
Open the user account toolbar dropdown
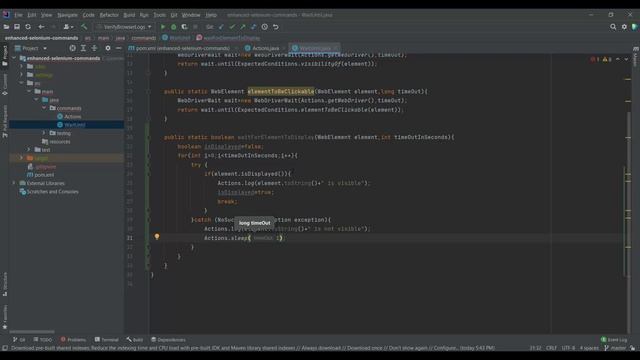(68, 27)
